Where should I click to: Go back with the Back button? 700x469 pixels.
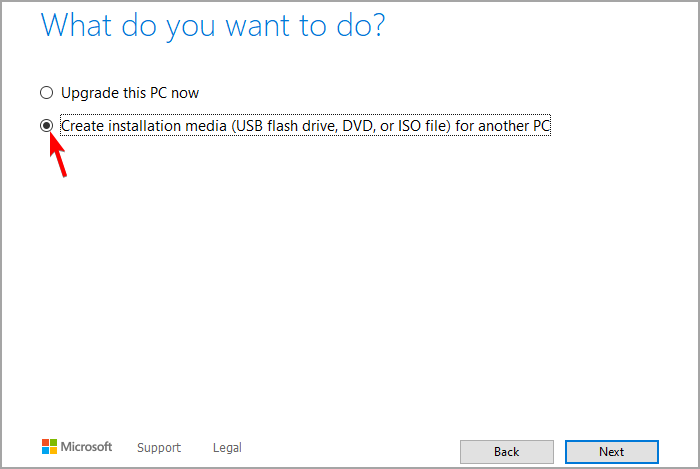coord(506,452)
